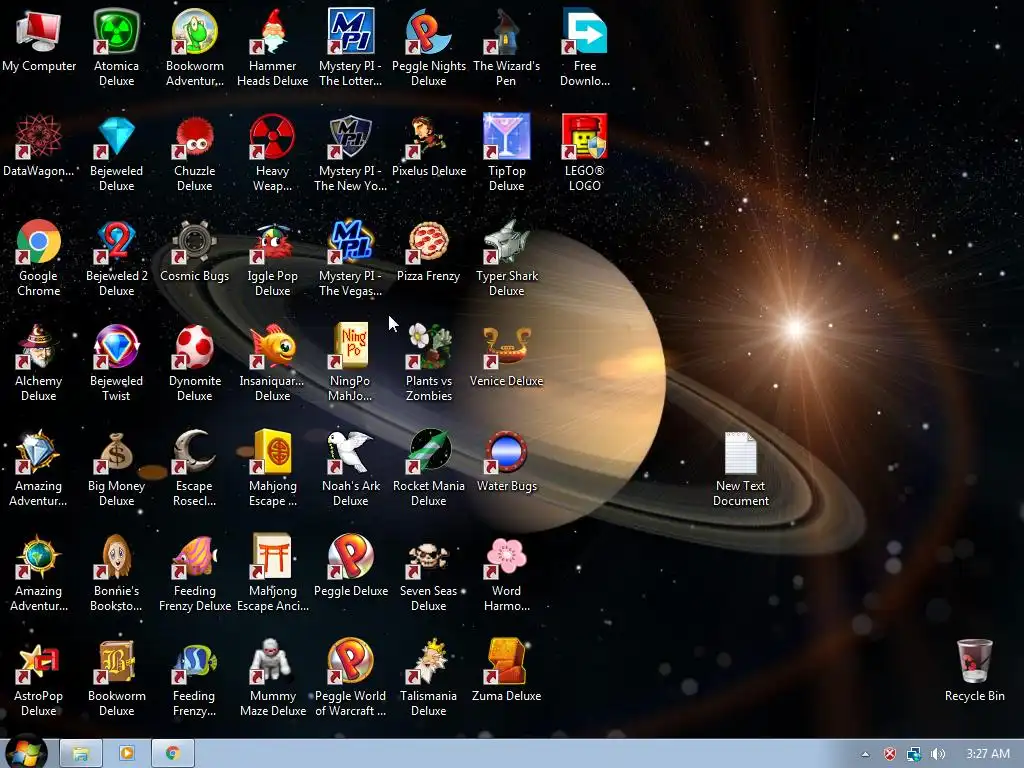Select the NingPo MahJong shortcut
This screenshot has width=1024, height=768.
point(351,347)
